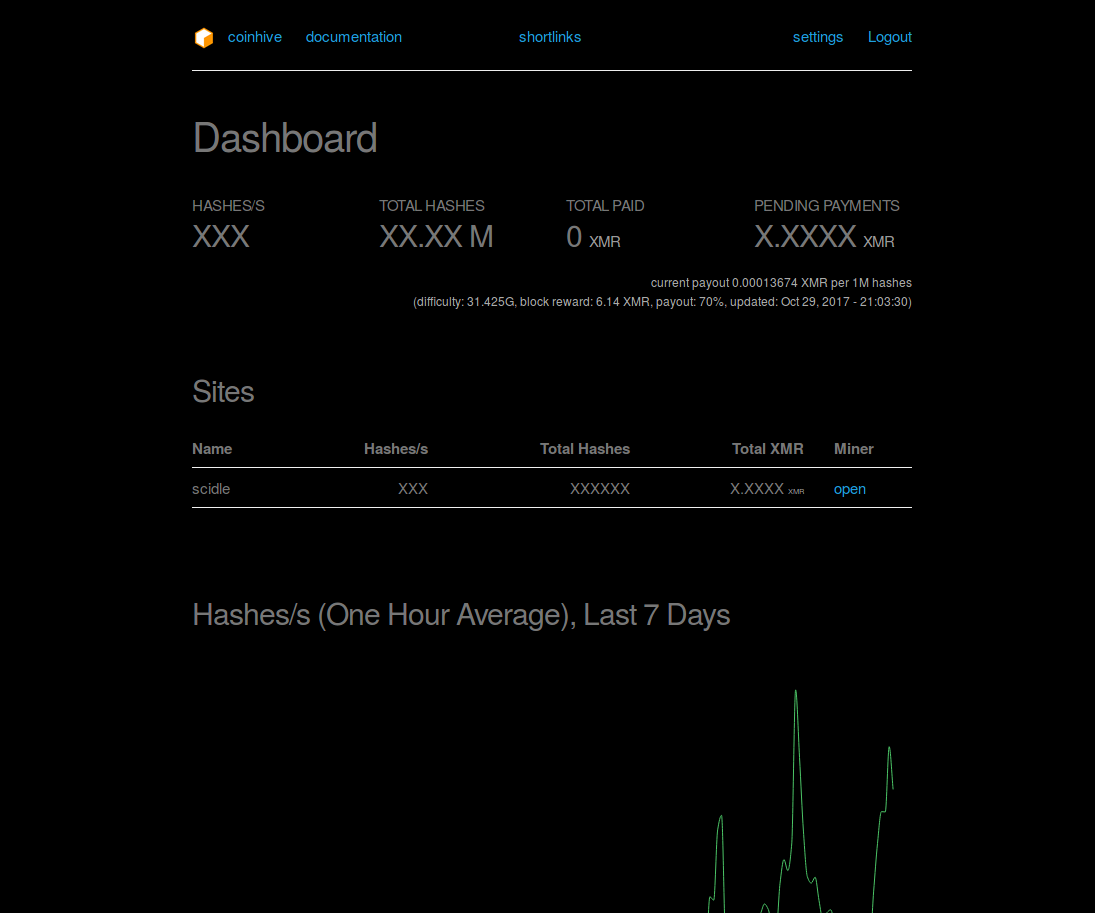Screen dimensions: 1095x913
Task: Click the TOTAL HASHES value XX.XX M
Action: coord(436,237)
